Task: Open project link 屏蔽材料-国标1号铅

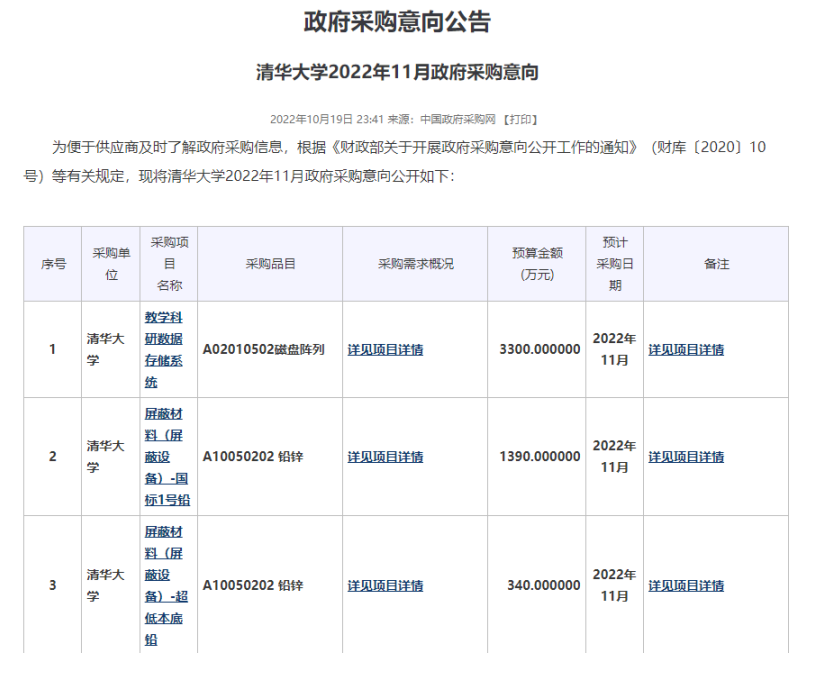Action: click(167, 457)
